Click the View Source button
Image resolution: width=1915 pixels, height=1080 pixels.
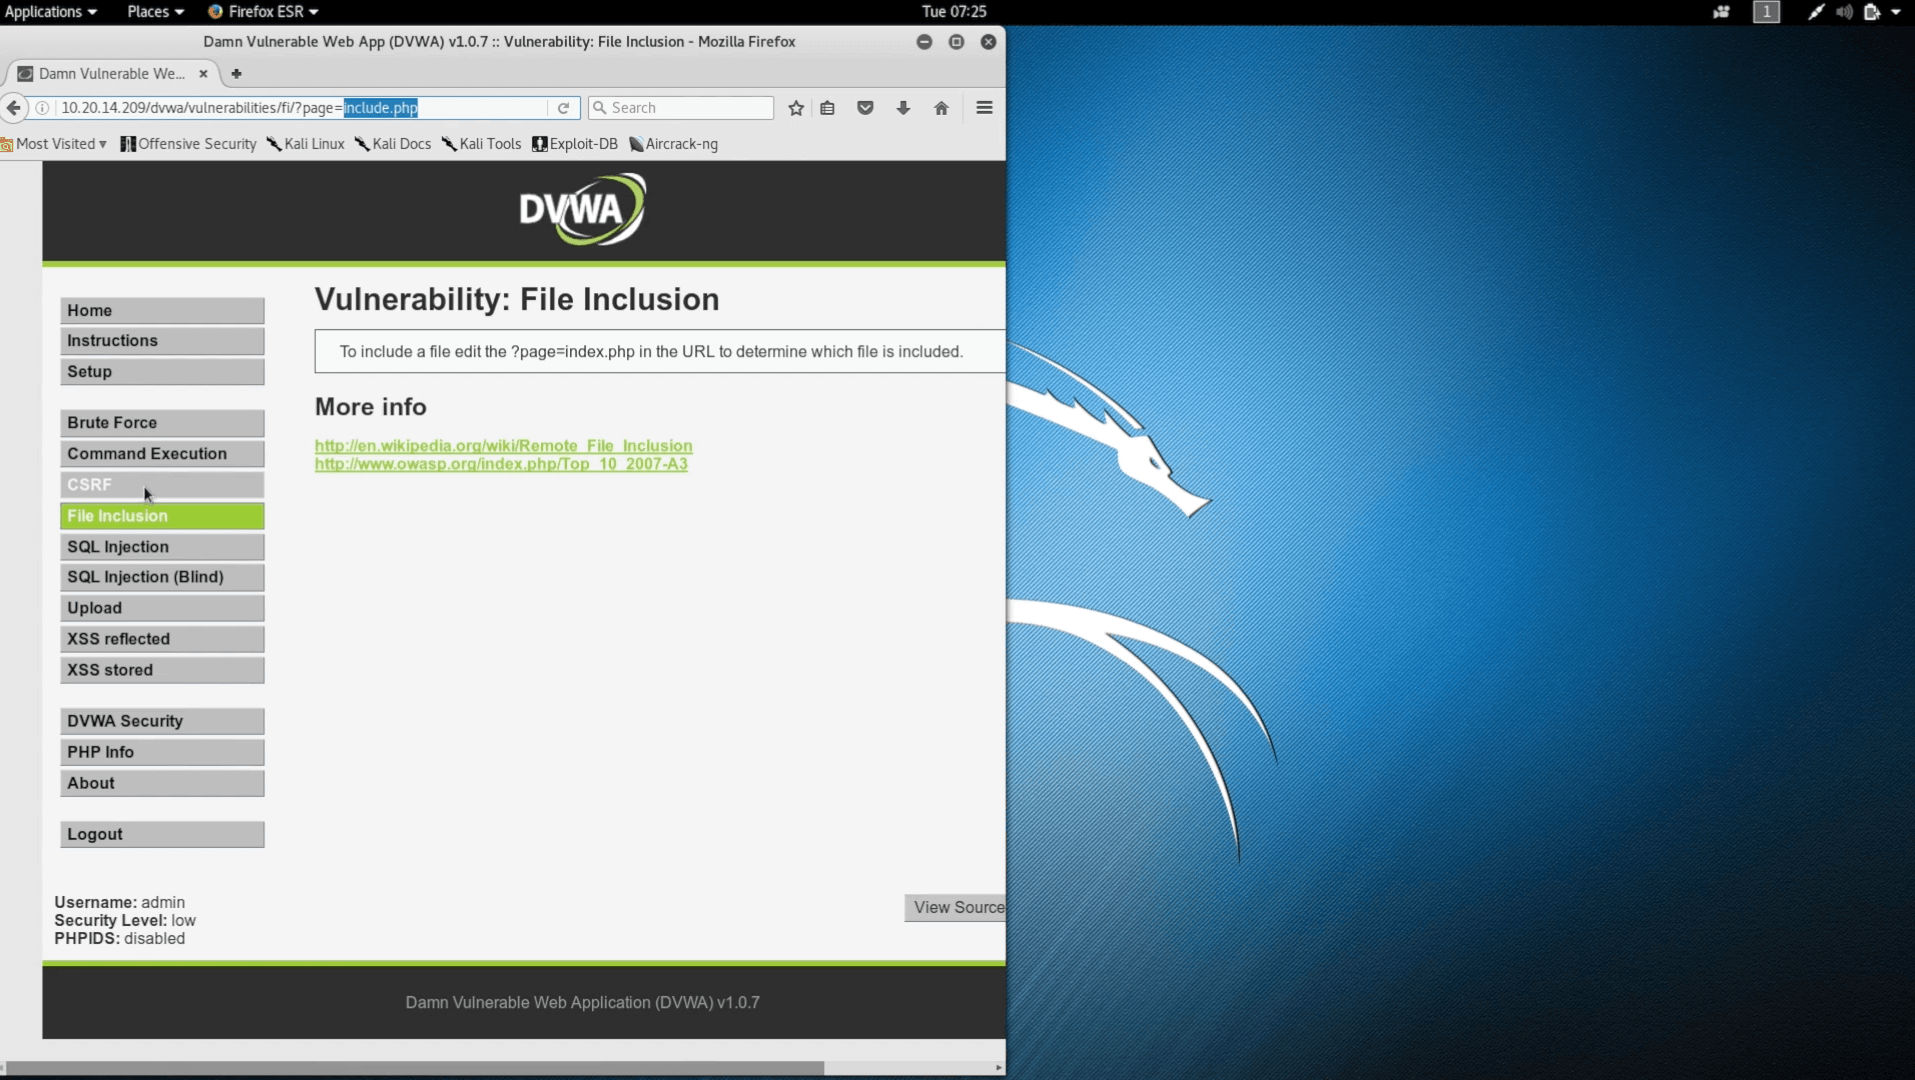(956, 907)
